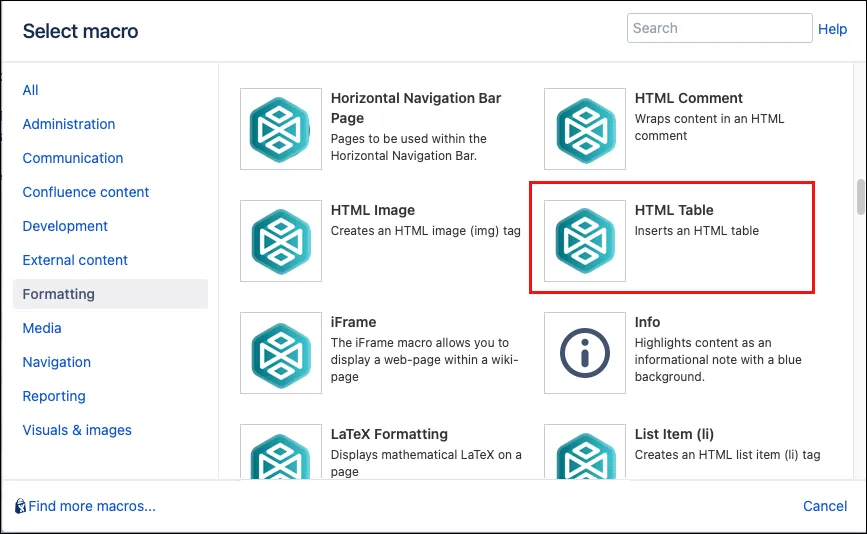
Task: Click the LaTeX Formatting macro icon
Action: click(x=281, y=452)
